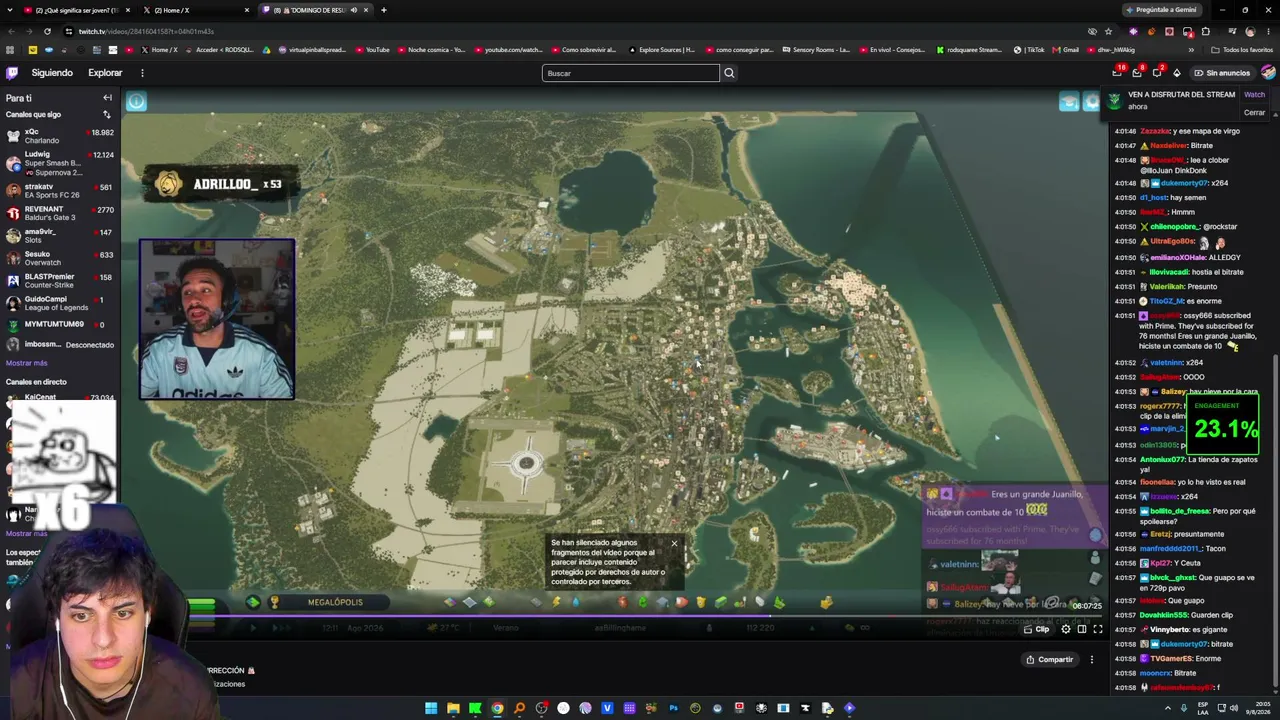
Task: Click the Sin anuncios button
Action: click(1221, 73)
